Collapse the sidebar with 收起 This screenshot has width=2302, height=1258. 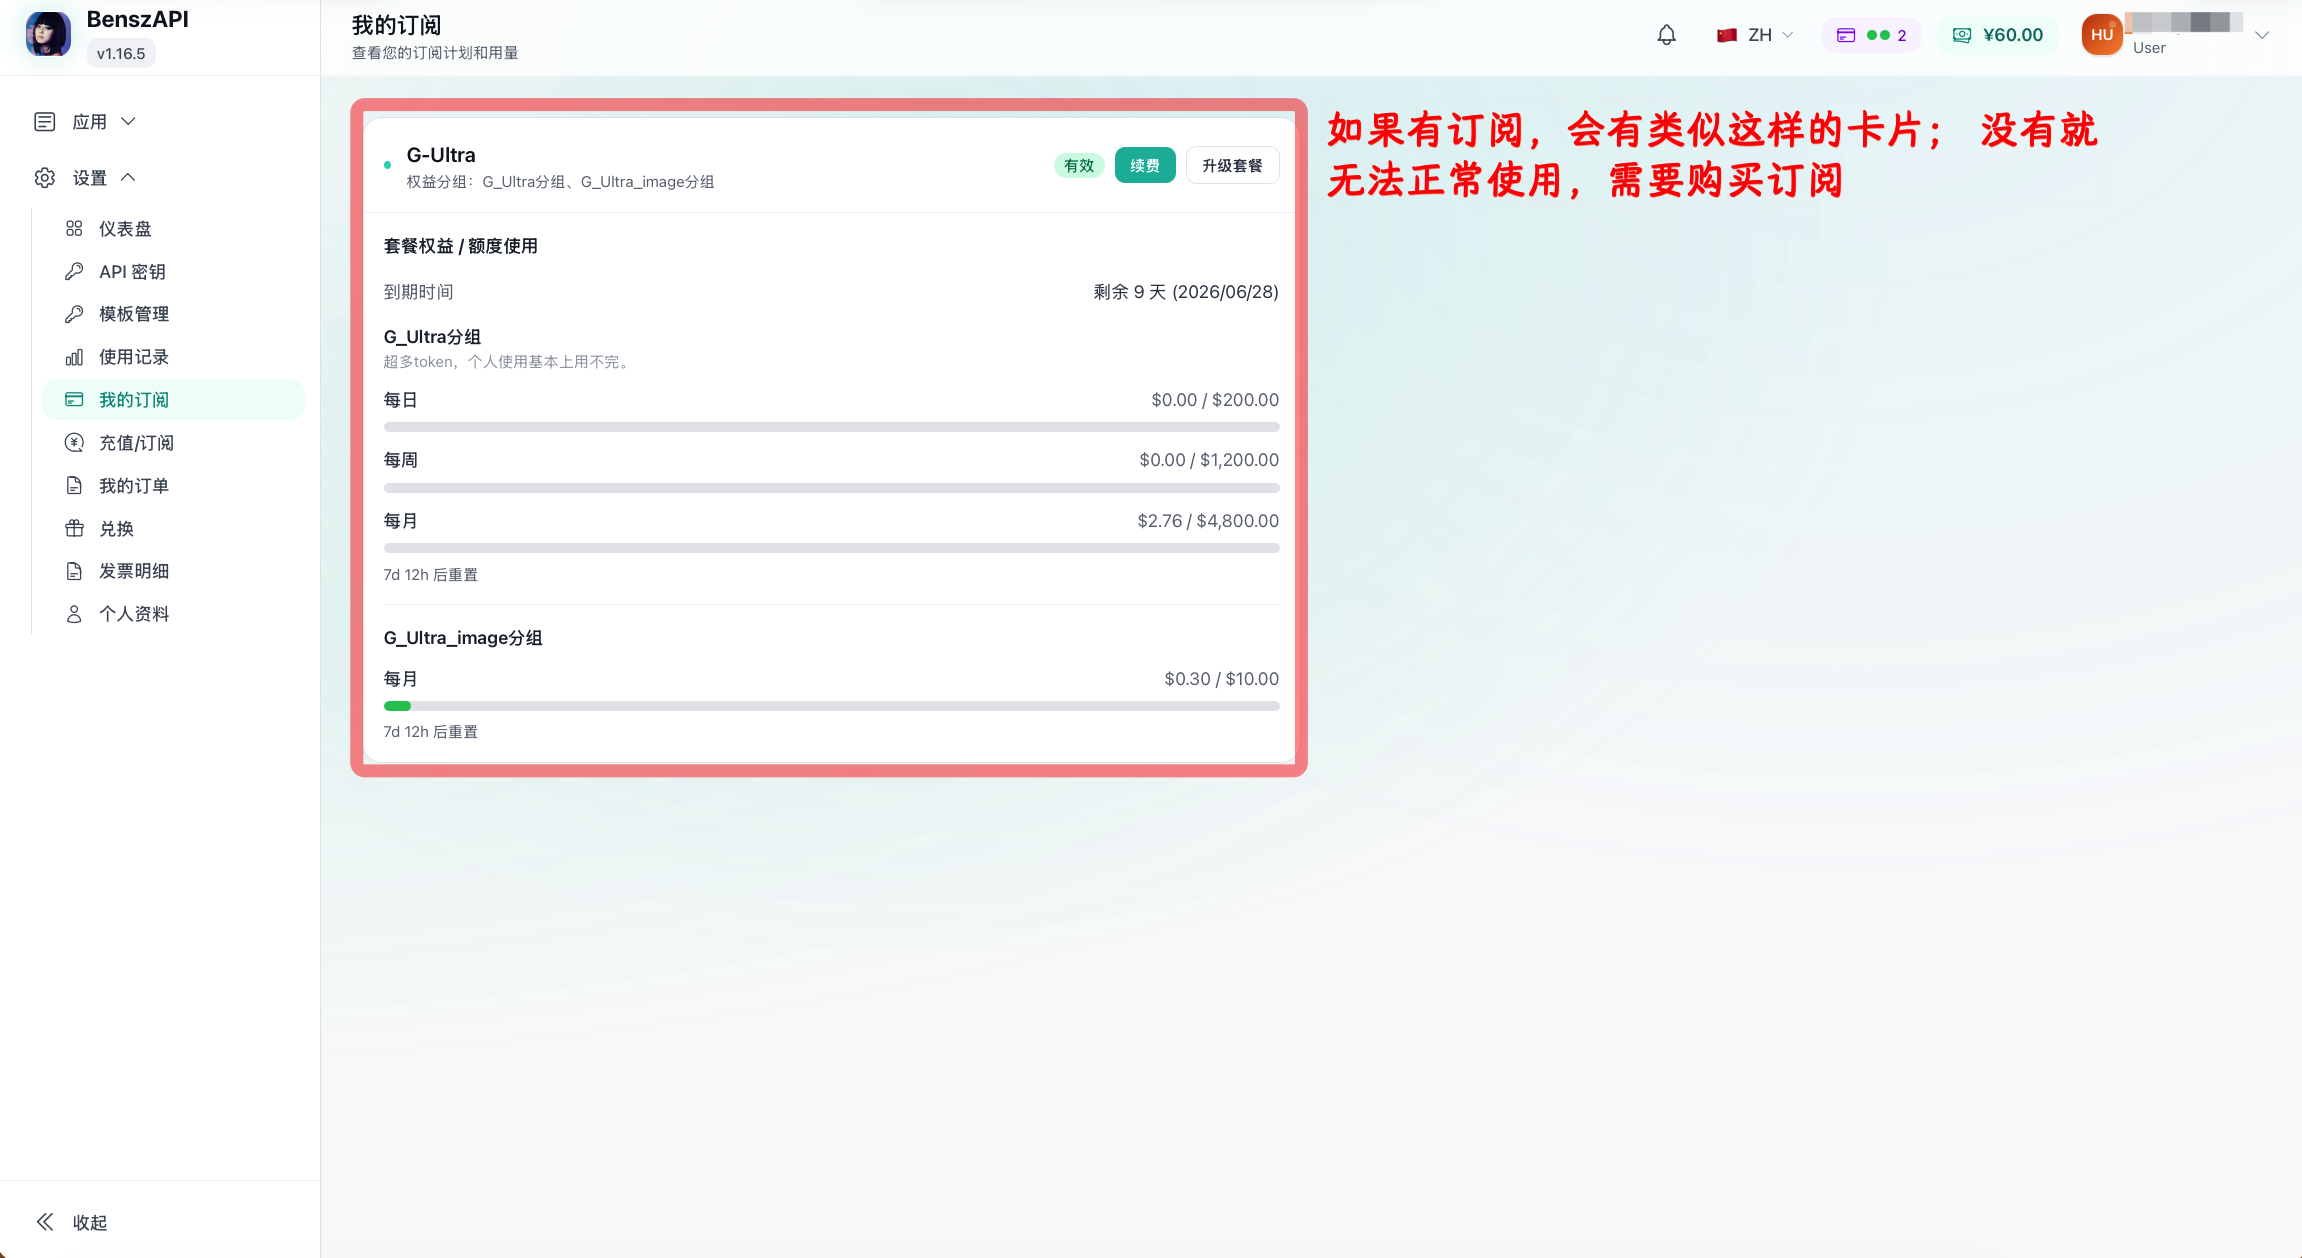click(72, 1222)
